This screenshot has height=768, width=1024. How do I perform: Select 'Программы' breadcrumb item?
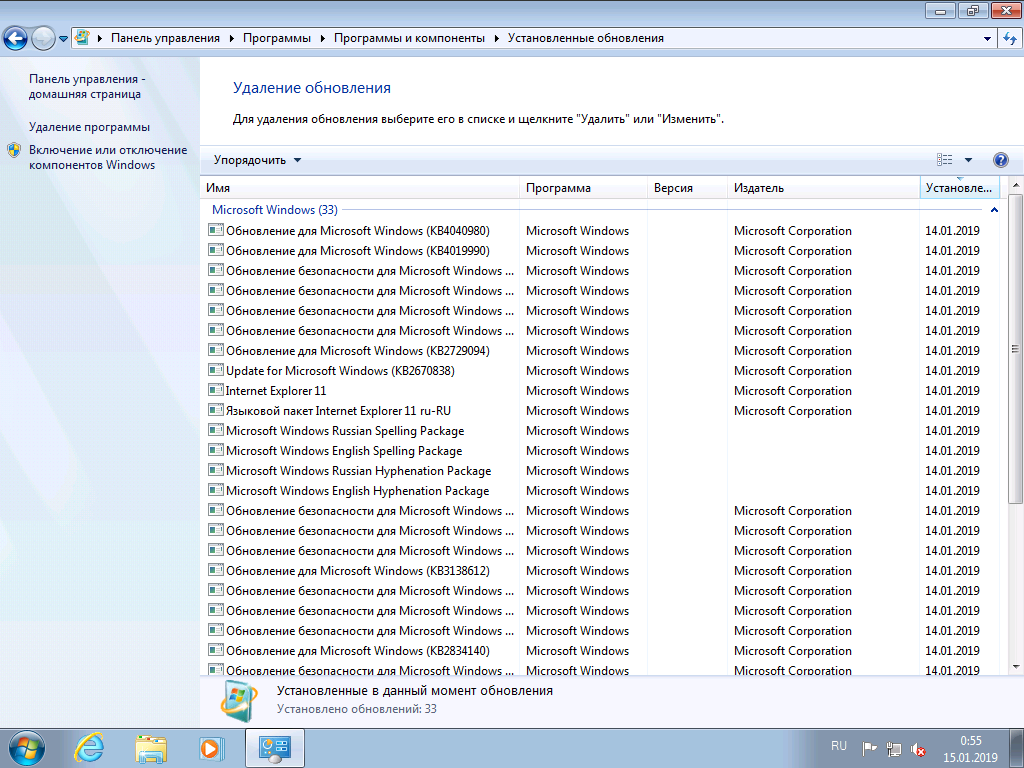point(277,38)
